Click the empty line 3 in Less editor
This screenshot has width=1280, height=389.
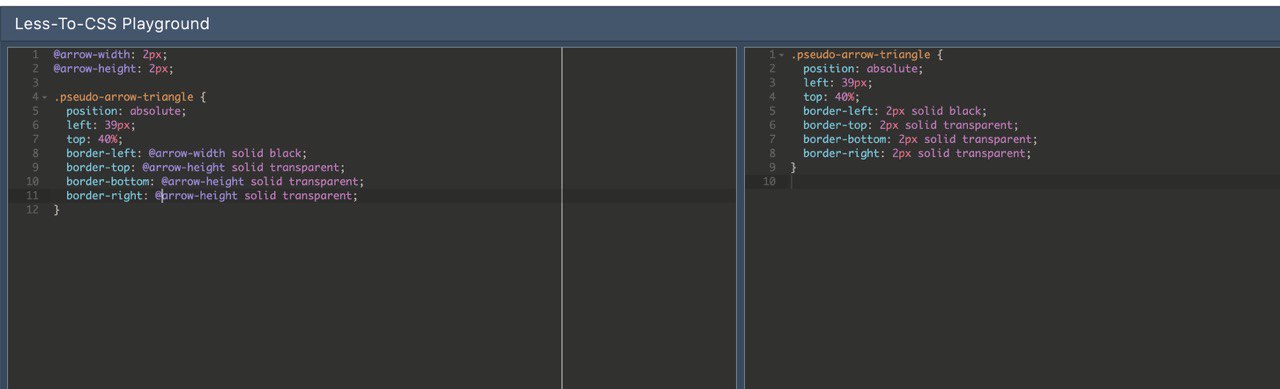click(x=300, y=83)
